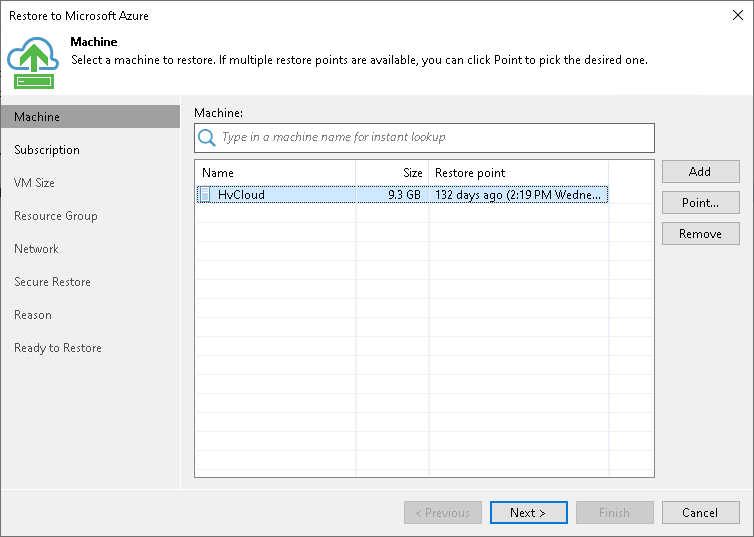Select the Machine step in sidebar
Viewport: 754px width, 537px height.
coord(37,117)
